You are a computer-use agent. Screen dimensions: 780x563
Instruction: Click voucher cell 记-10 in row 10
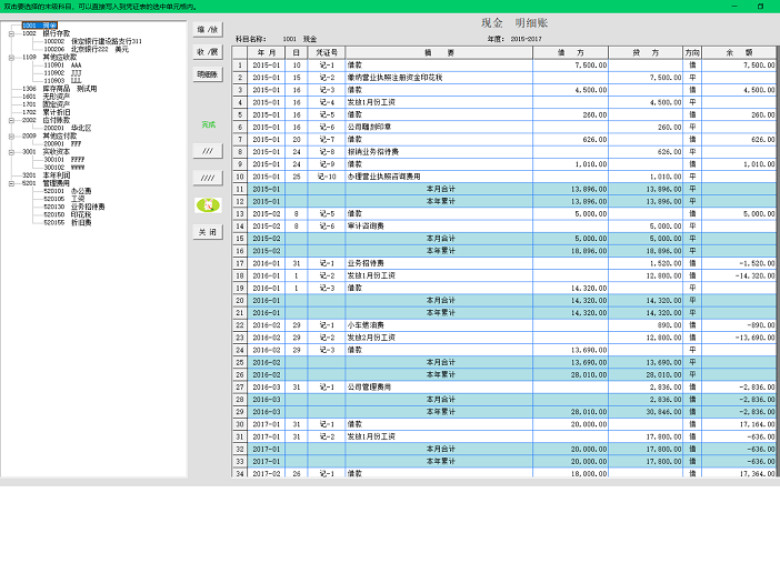[327, 177]
